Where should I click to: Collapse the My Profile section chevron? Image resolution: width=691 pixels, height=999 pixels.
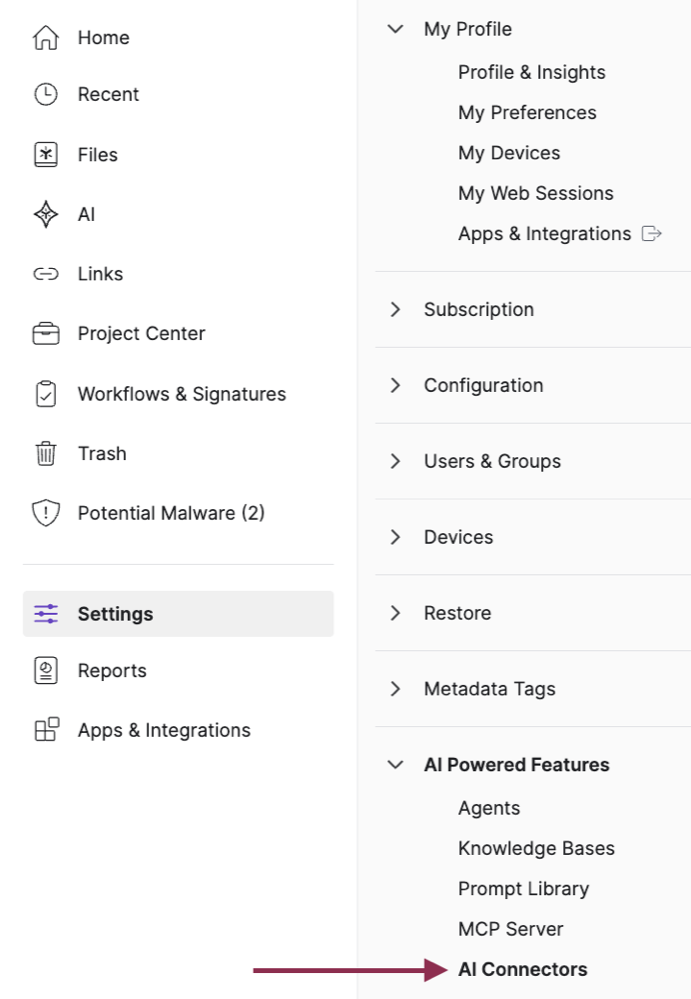pos(395,29)
